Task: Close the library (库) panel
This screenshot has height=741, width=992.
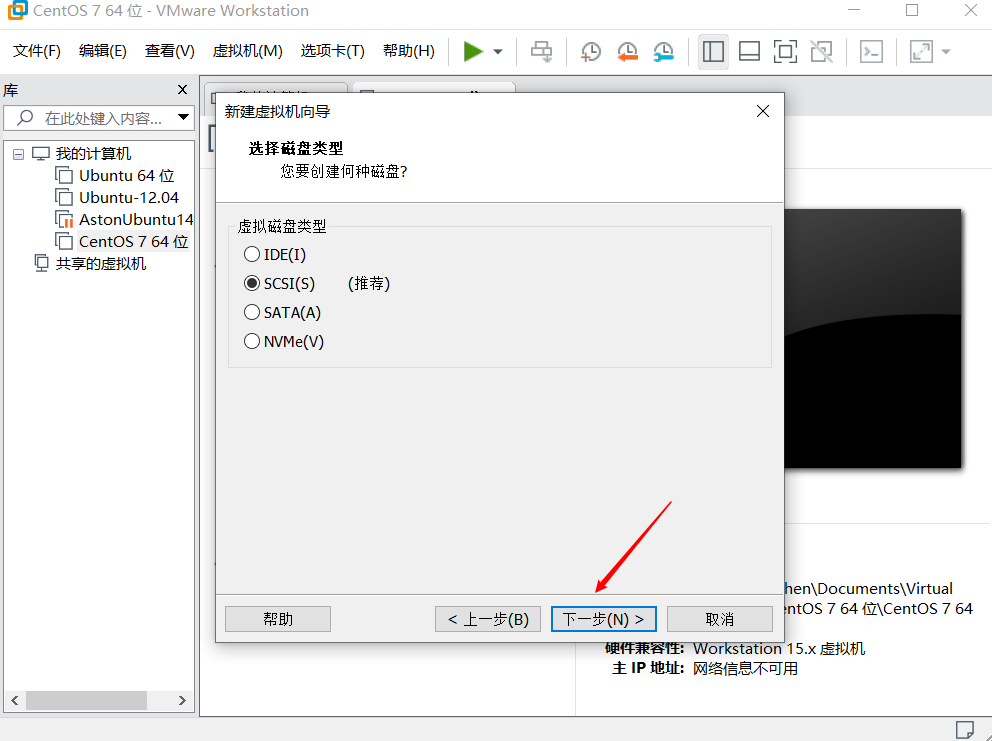Action: pyautogui.click(x=182, y=90)
